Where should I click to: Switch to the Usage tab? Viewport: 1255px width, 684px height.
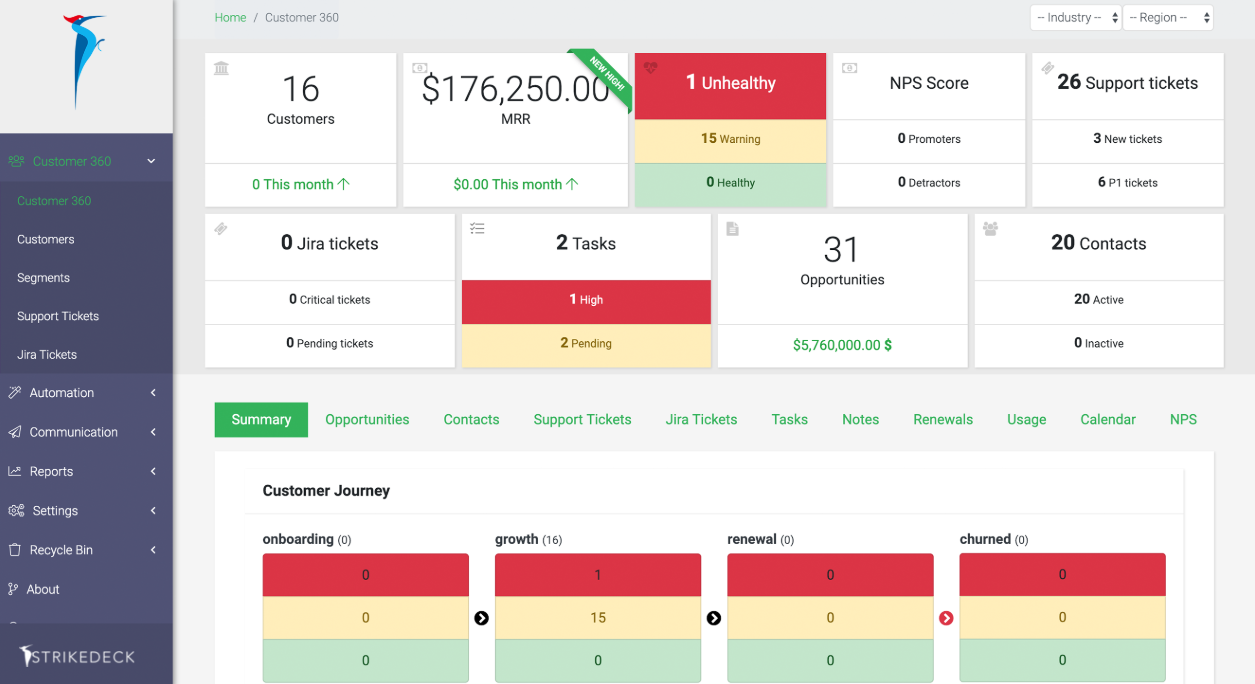coord(1026,420)
